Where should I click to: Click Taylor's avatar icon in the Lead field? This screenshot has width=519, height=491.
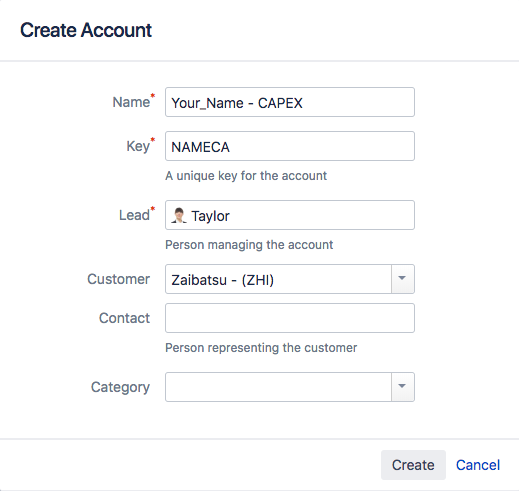179,215
